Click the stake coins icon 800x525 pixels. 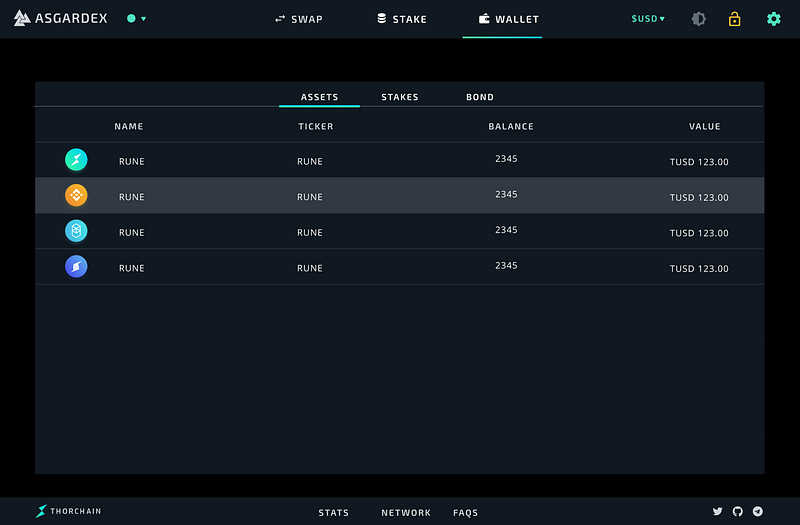[x=382, y=18]
